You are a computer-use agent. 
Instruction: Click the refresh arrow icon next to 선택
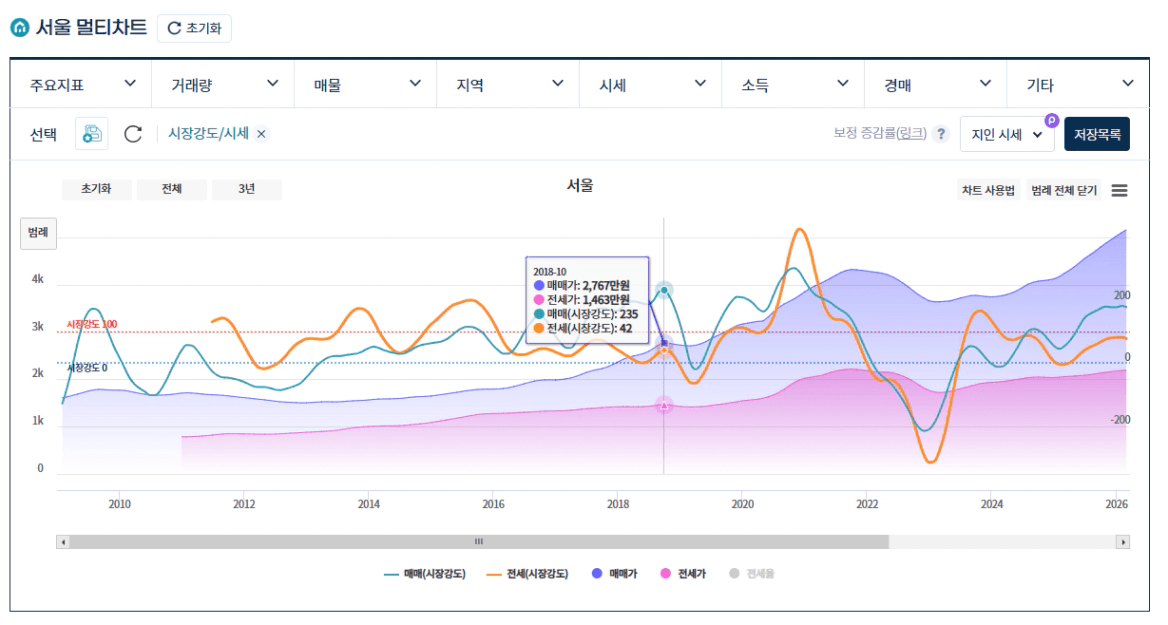[x=133, y=134]
